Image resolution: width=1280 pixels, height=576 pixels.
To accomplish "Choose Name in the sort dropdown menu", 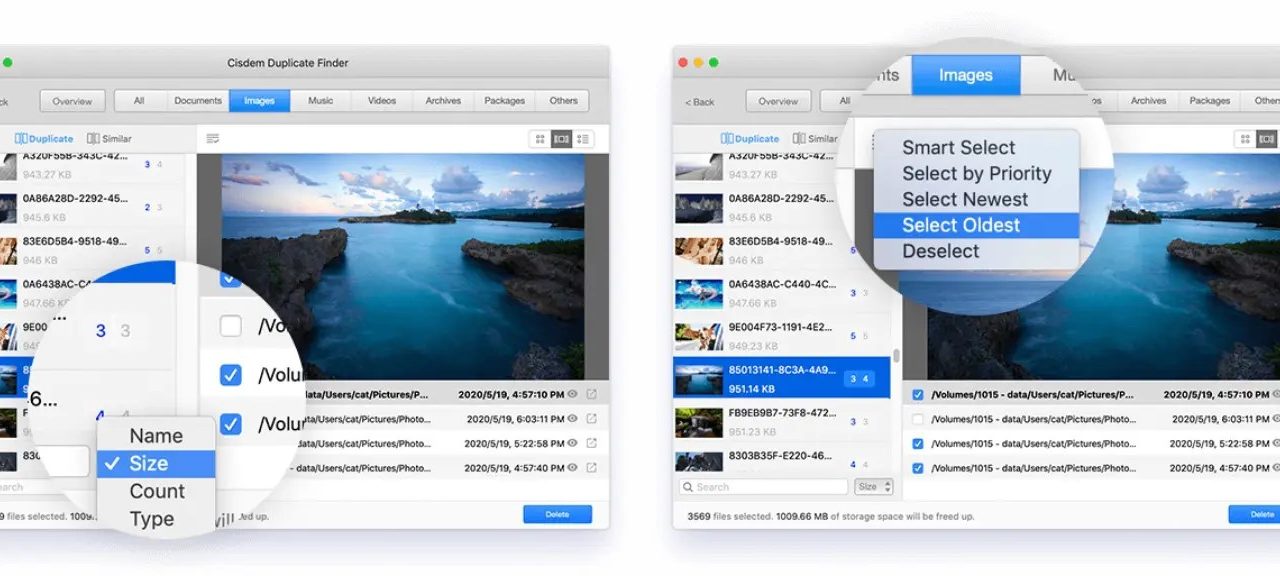I will pos(156,436).
